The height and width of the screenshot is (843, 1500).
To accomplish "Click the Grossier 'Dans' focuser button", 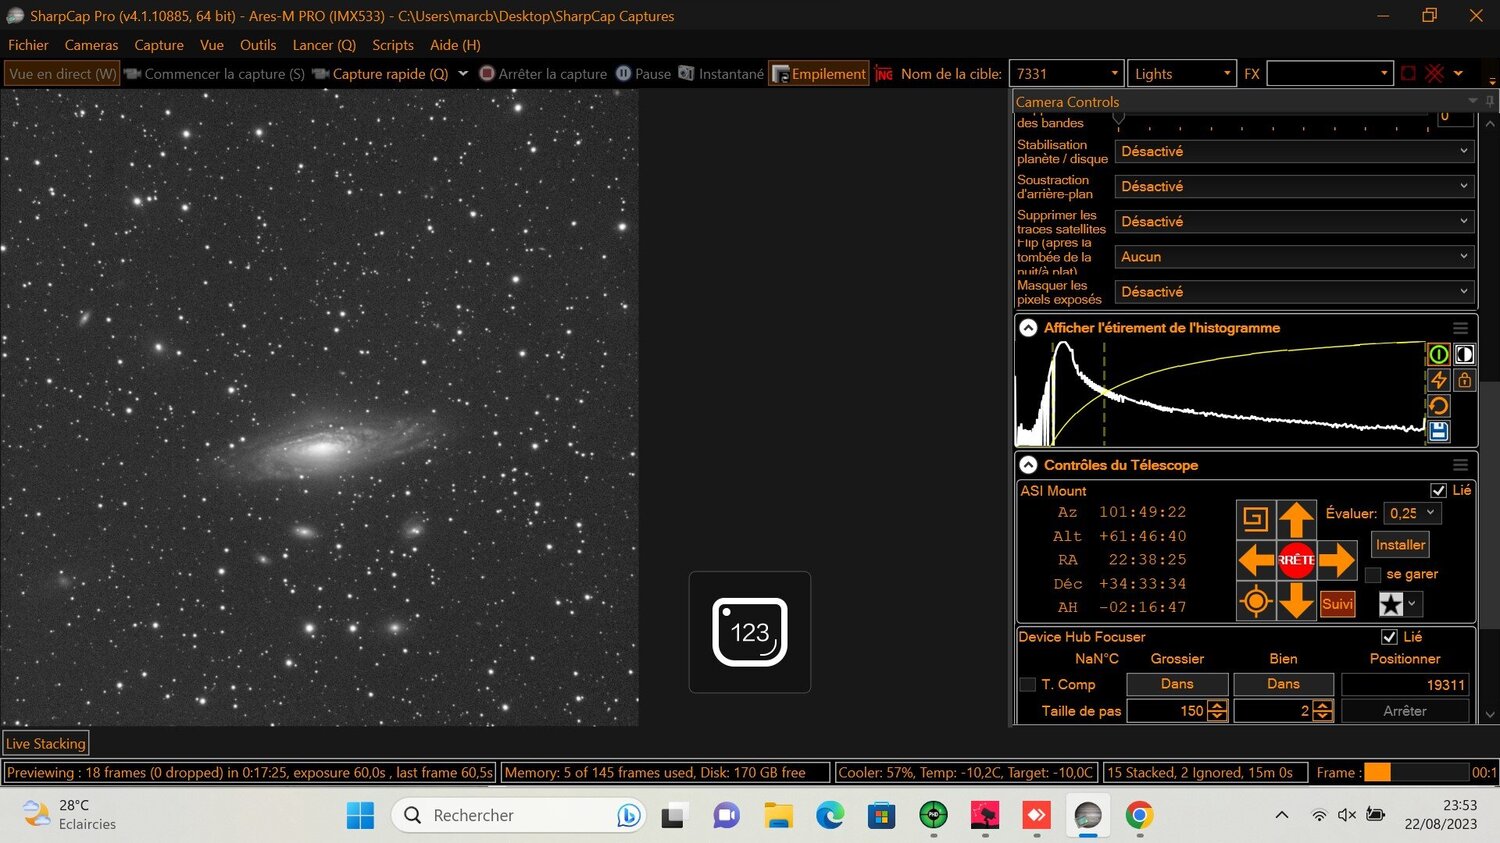I will tap(1177, 684).
